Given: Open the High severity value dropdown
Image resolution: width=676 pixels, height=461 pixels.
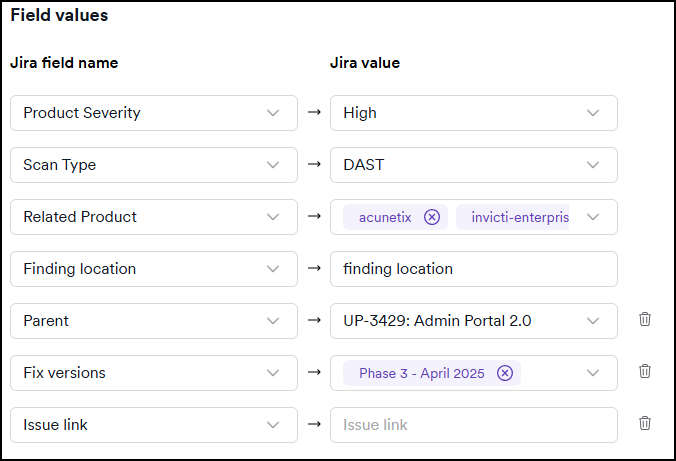Looking at the screenshot, I should (474, 113).
